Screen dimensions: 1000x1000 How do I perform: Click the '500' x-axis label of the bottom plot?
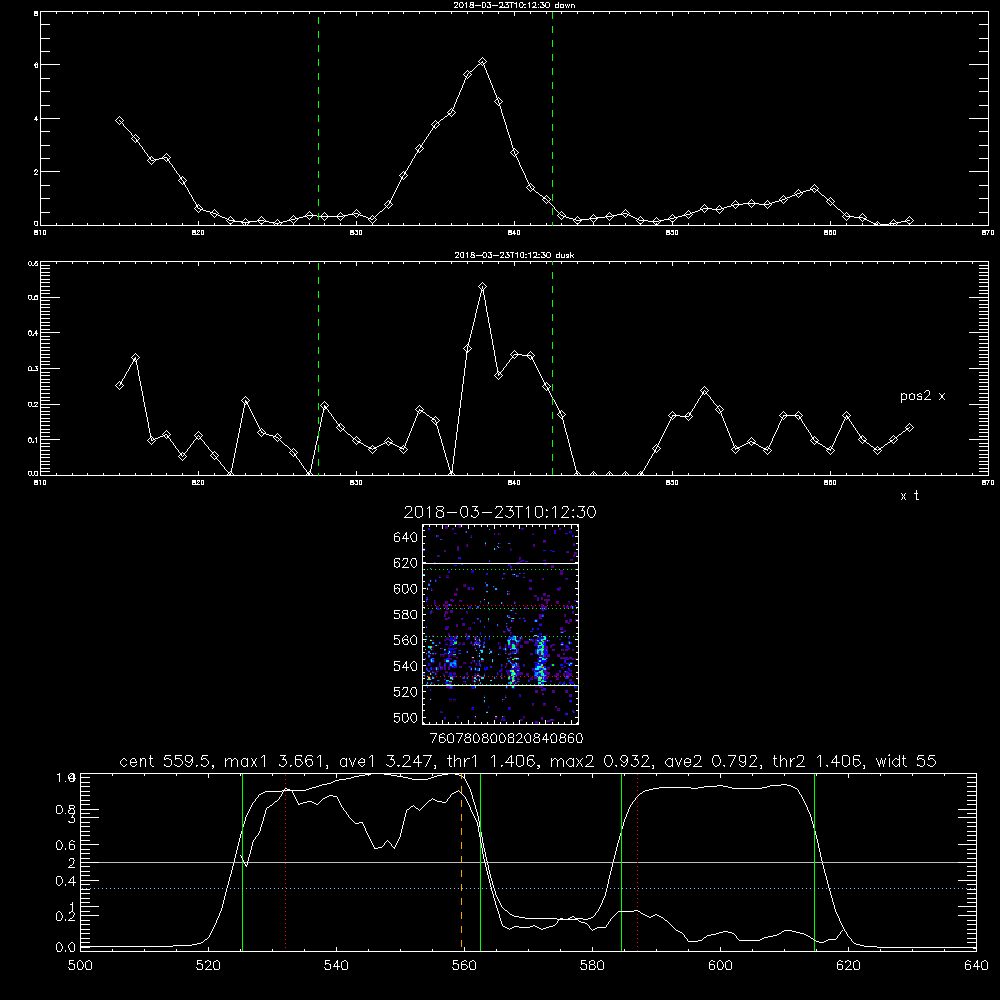[80, 966]
